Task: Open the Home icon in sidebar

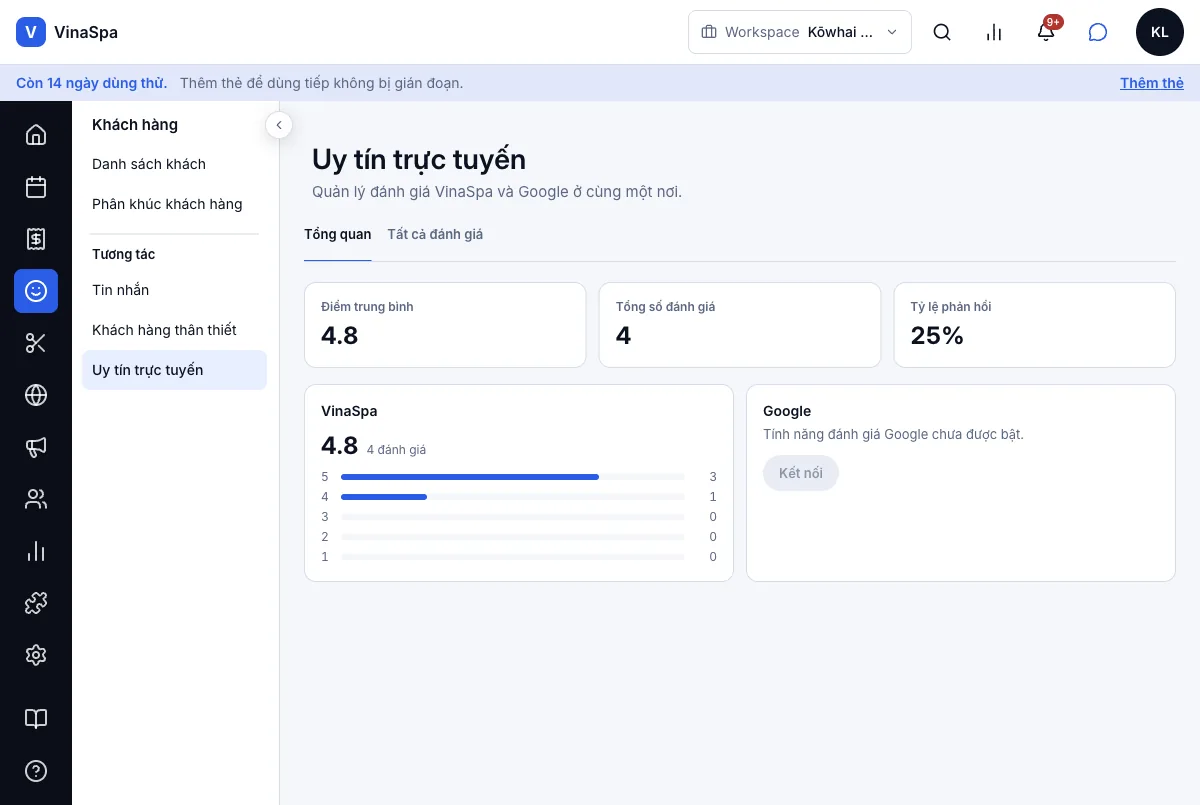Action: click(x=36, y=135)
